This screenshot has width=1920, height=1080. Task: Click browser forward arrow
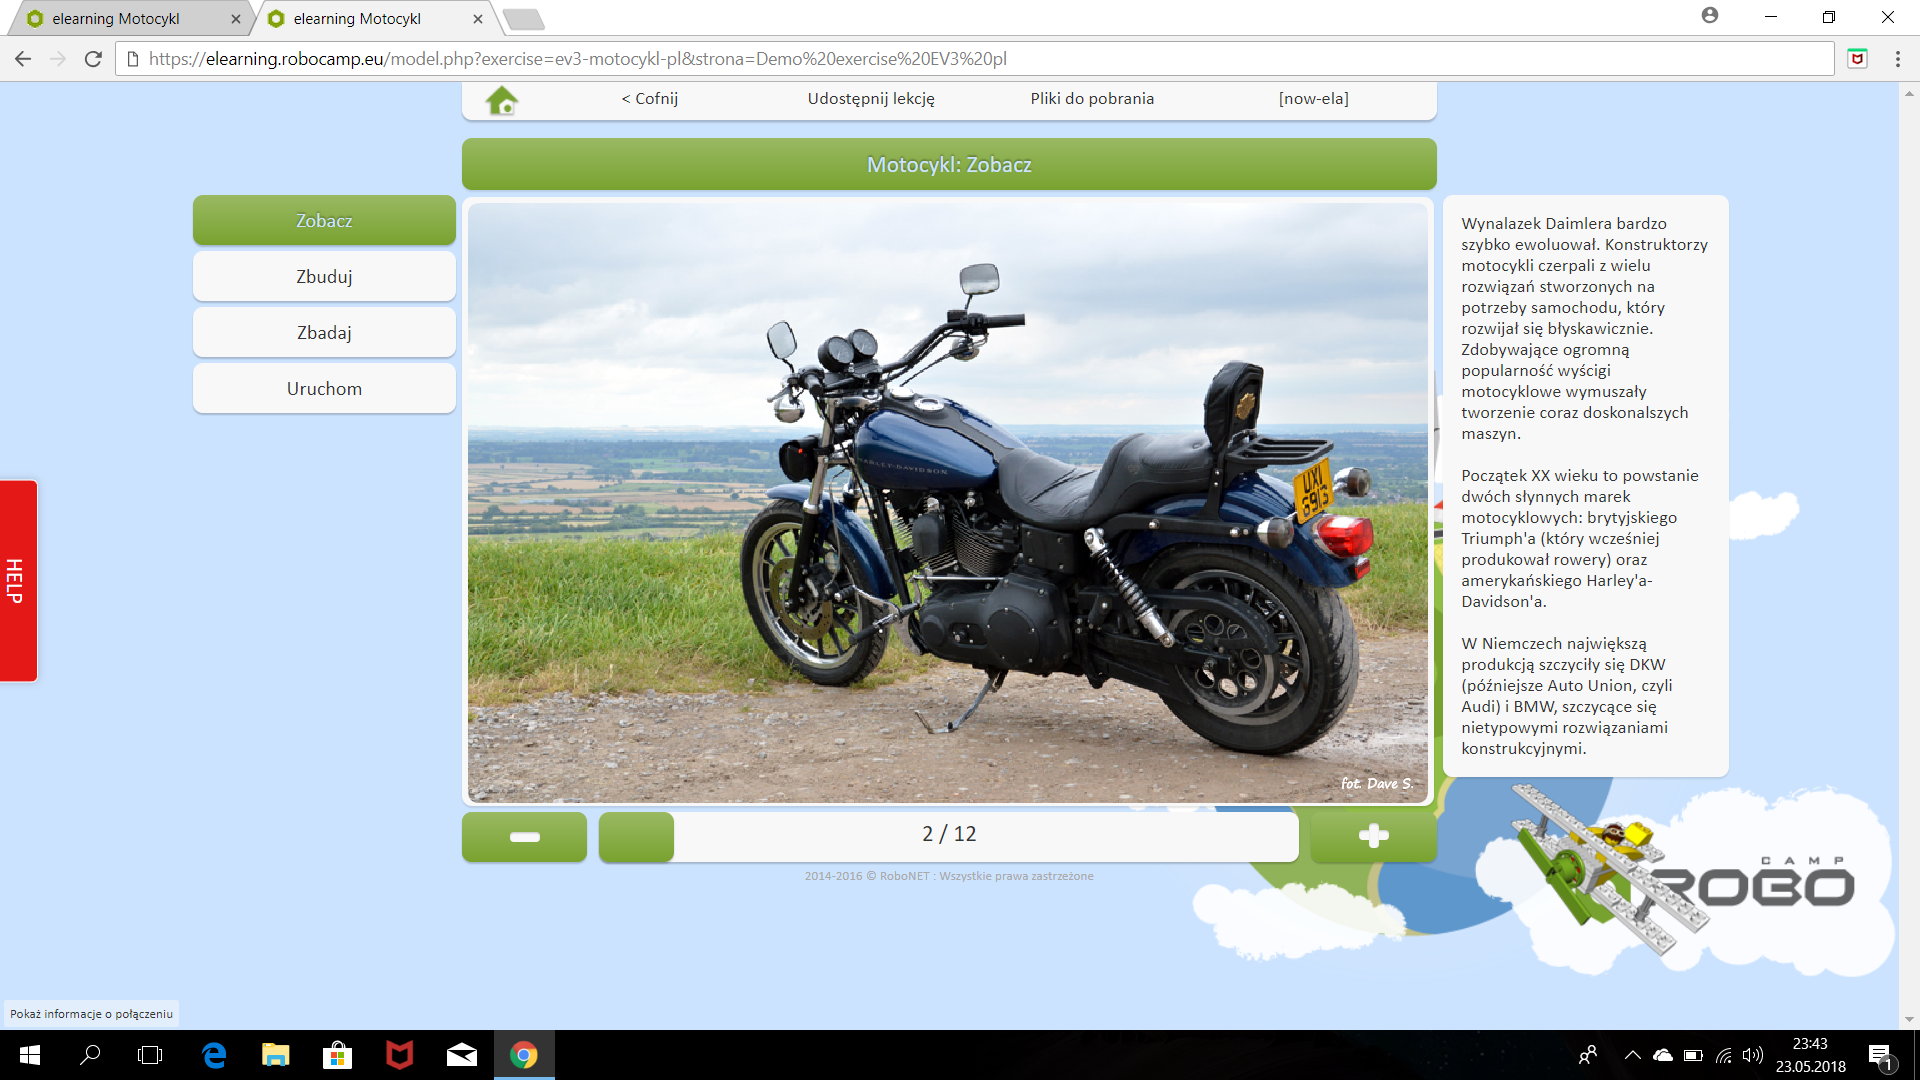click(x=58, y=59)
